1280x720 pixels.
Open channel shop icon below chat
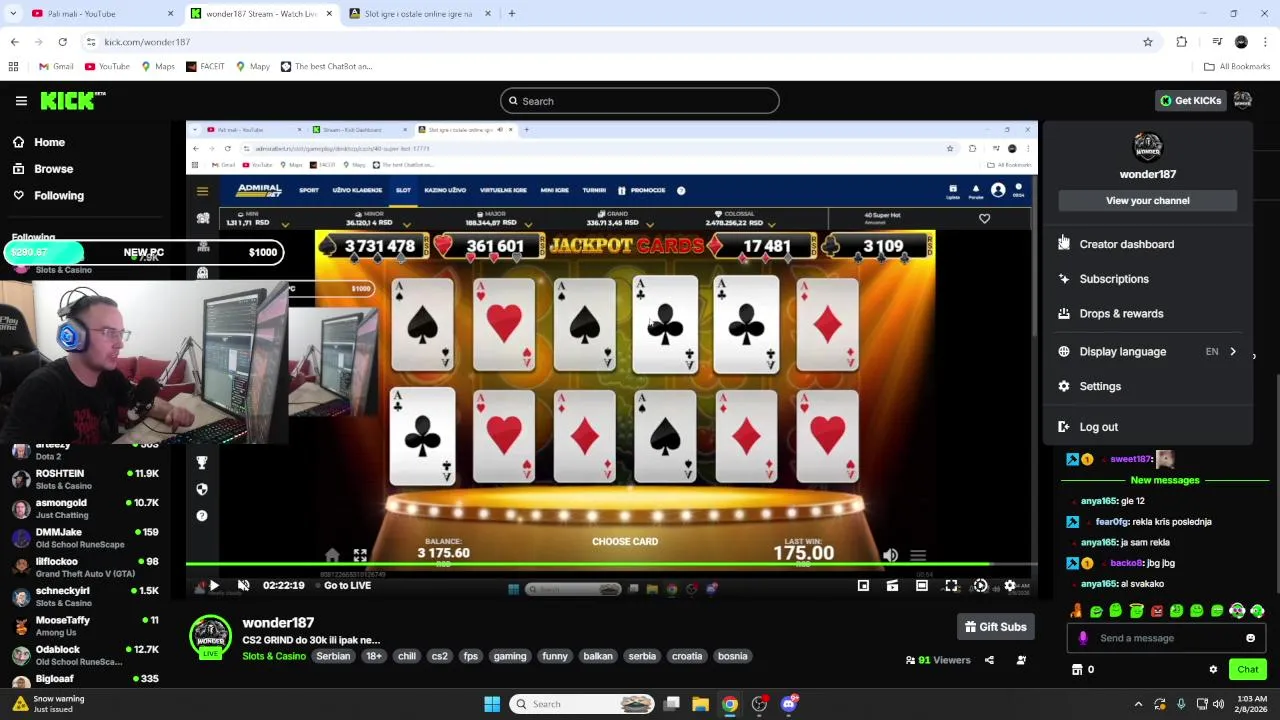point(1077,670)
